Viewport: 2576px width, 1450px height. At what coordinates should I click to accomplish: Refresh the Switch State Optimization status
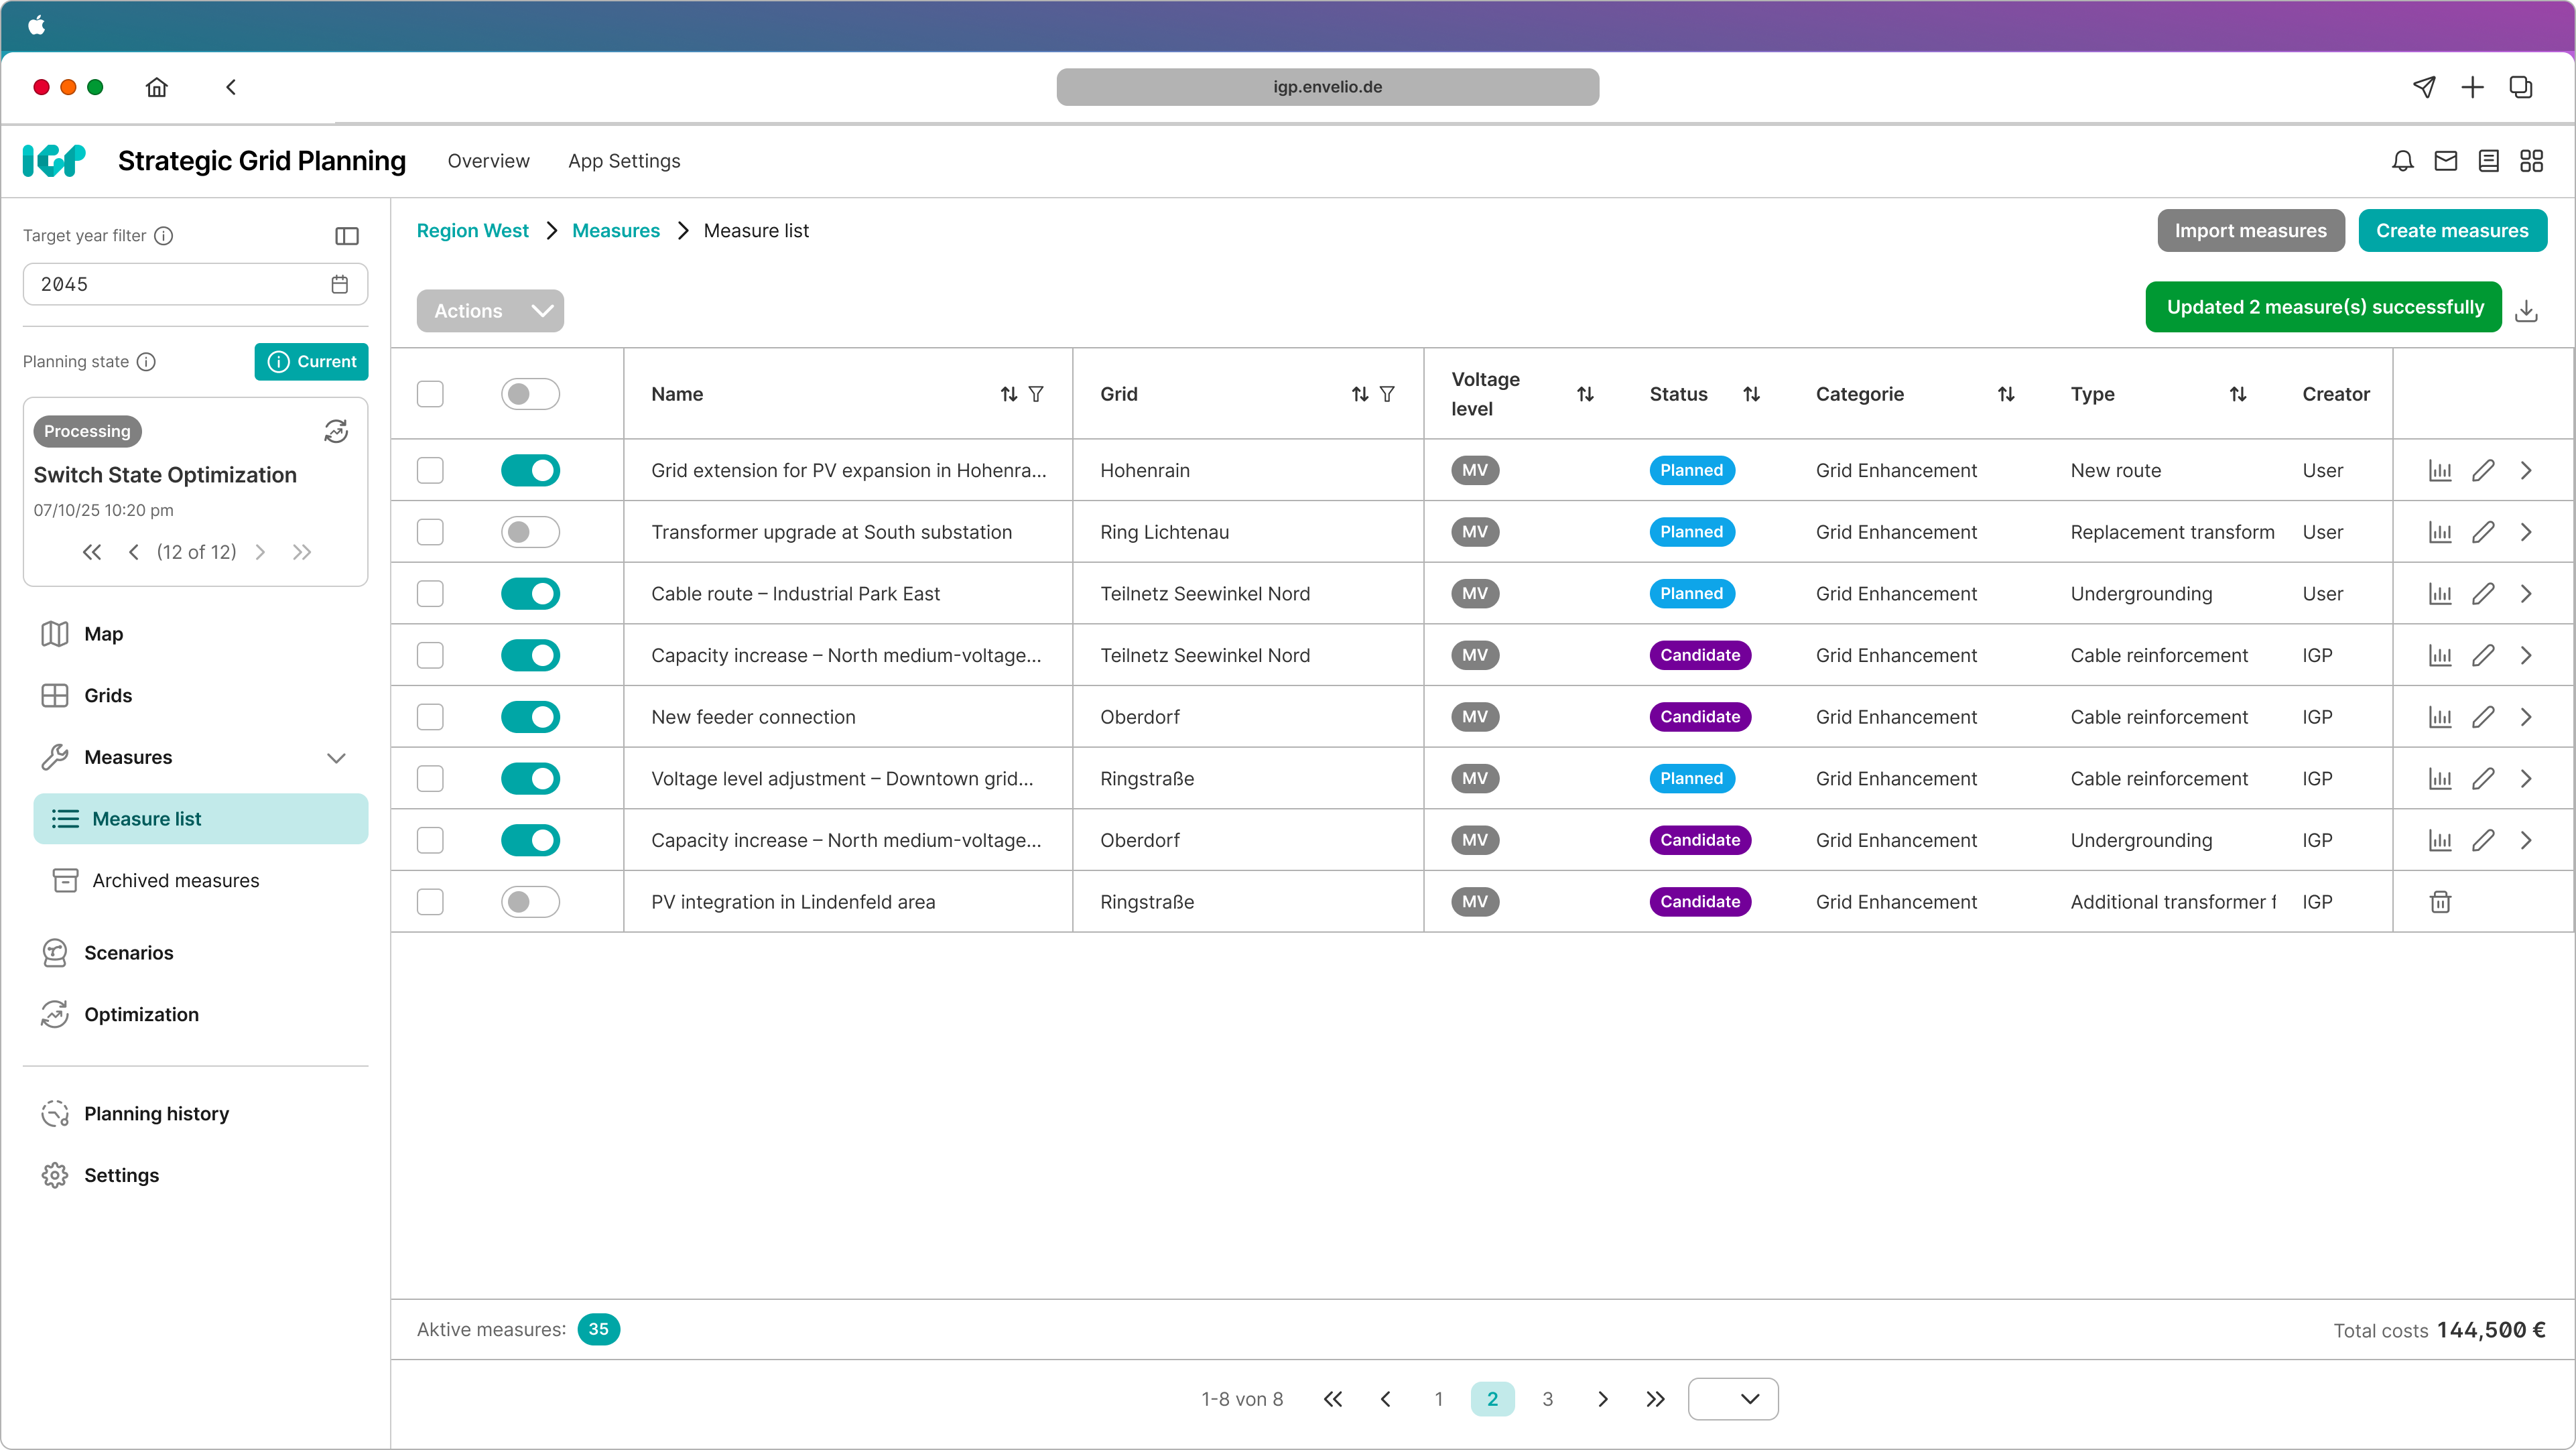[x=336, y=431]
